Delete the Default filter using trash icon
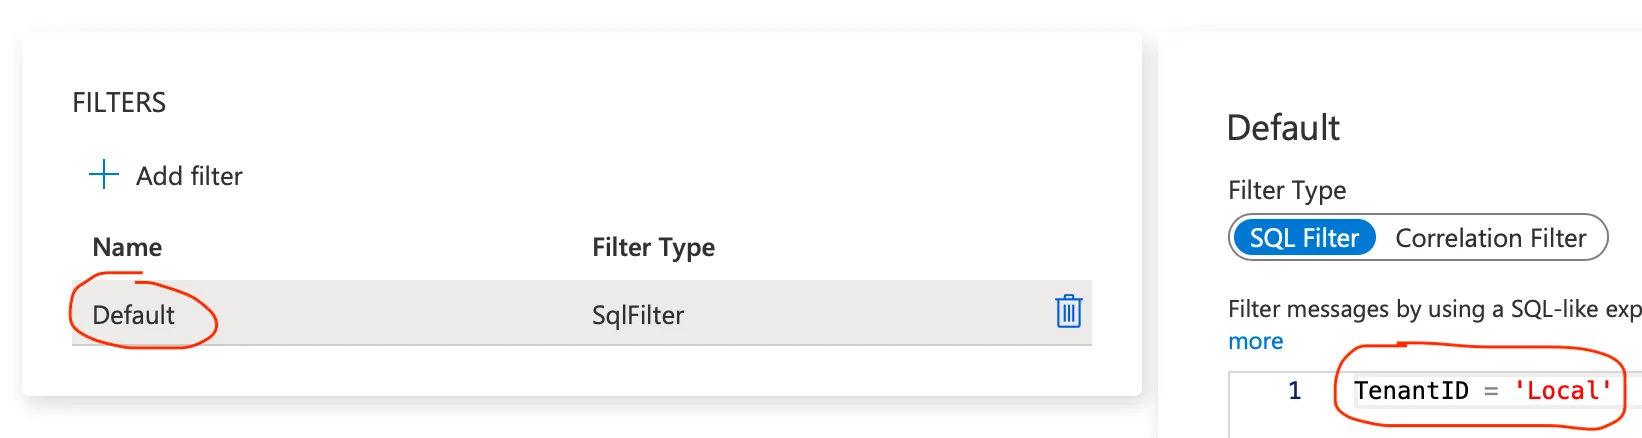Viewport: 1642px width, 438px height. (1068, 312)
